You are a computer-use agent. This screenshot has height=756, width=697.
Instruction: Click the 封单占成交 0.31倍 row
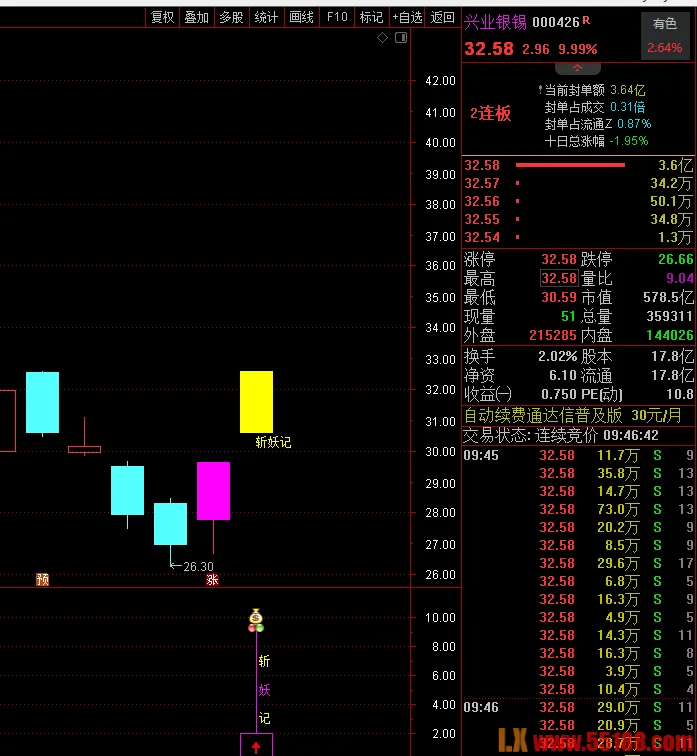click(x=594, y=107)
